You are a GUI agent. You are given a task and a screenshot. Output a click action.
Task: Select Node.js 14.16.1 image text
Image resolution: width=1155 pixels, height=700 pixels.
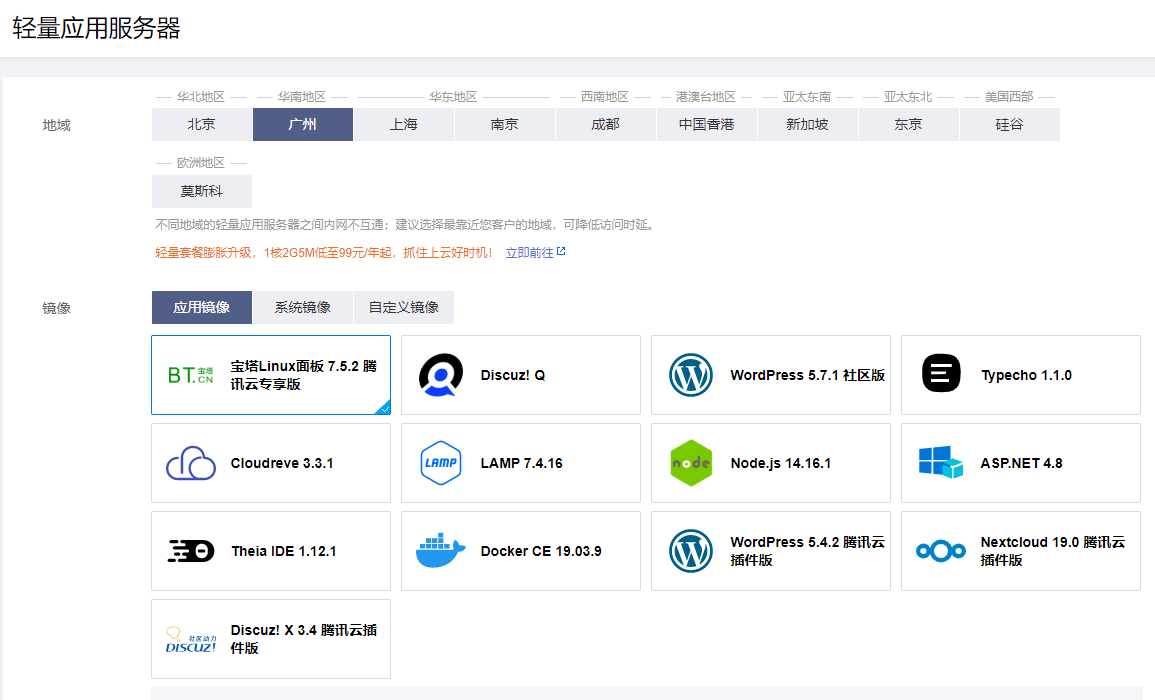pyautogui.click(x=781, y=463)
